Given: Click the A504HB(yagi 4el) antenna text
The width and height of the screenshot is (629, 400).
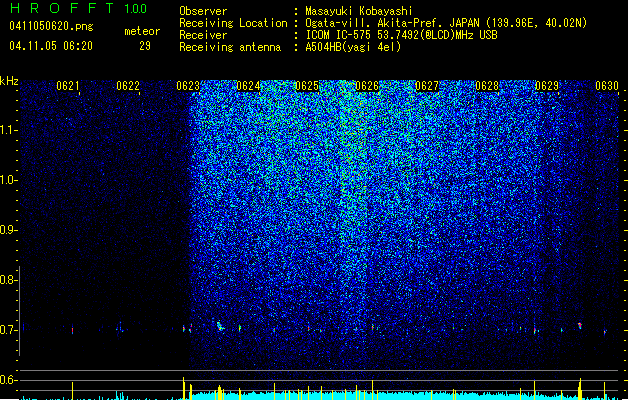Looking at the screenshot, I should pyautogui.click(x=353, y=47).
